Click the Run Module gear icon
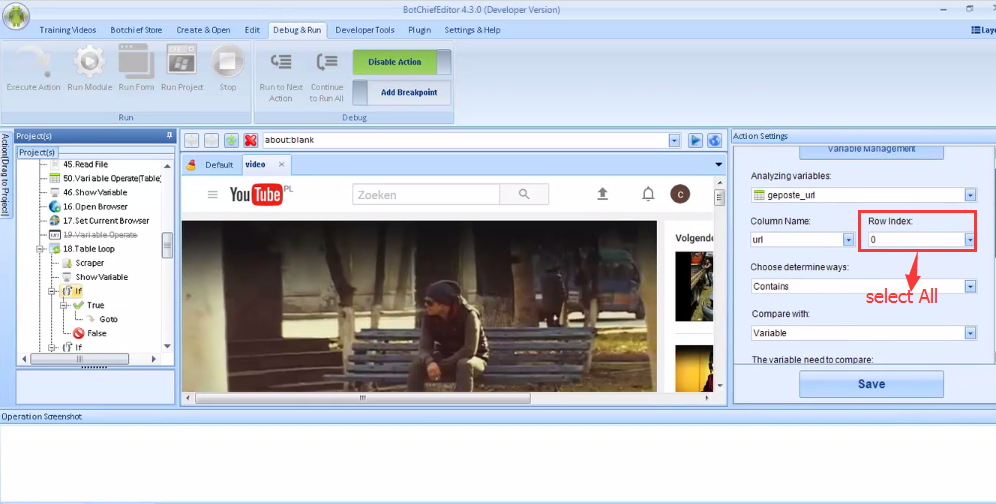This screenshot has width=996, height=504. pyautogui.click(x=89, y=63)
